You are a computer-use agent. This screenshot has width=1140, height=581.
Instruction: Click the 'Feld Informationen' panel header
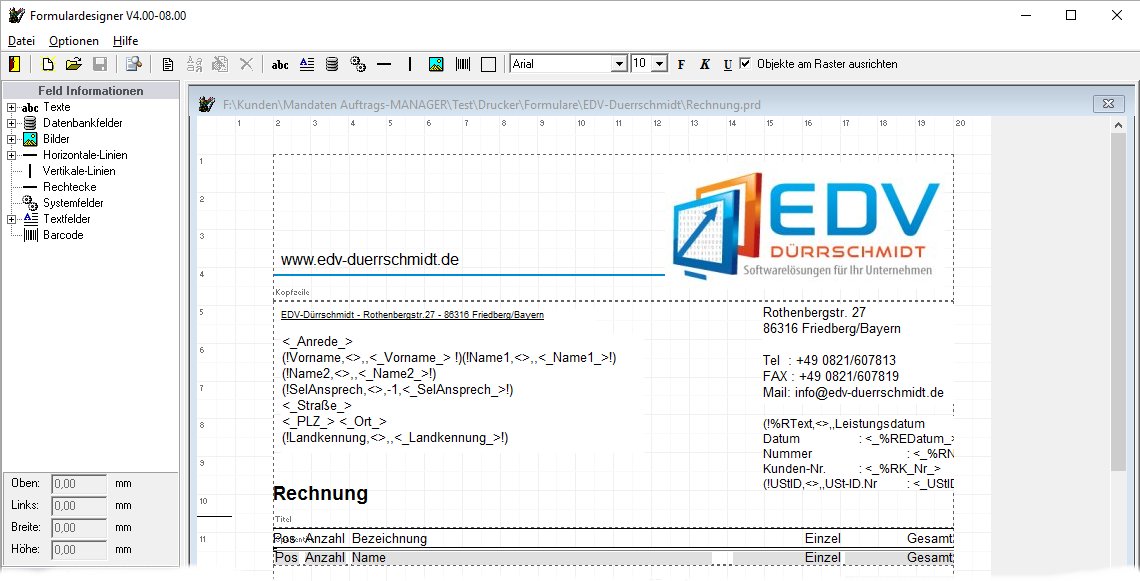[91, 91]
